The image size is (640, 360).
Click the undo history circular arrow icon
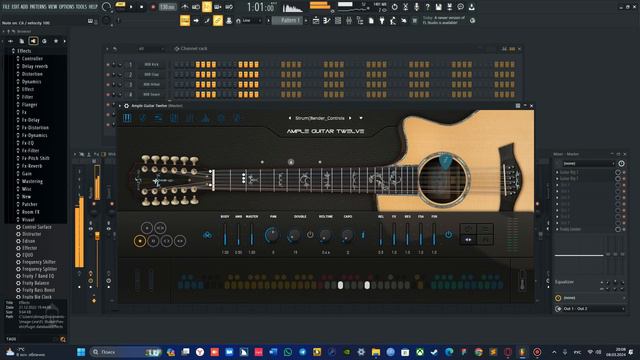[x=394, y=7]
